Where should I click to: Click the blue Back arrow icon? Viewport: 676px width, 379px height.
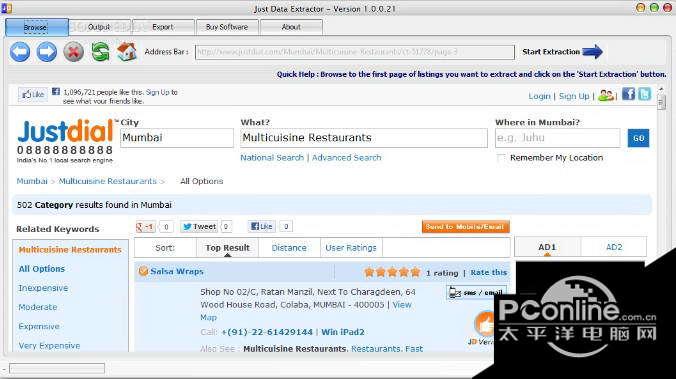click(20, 52)
